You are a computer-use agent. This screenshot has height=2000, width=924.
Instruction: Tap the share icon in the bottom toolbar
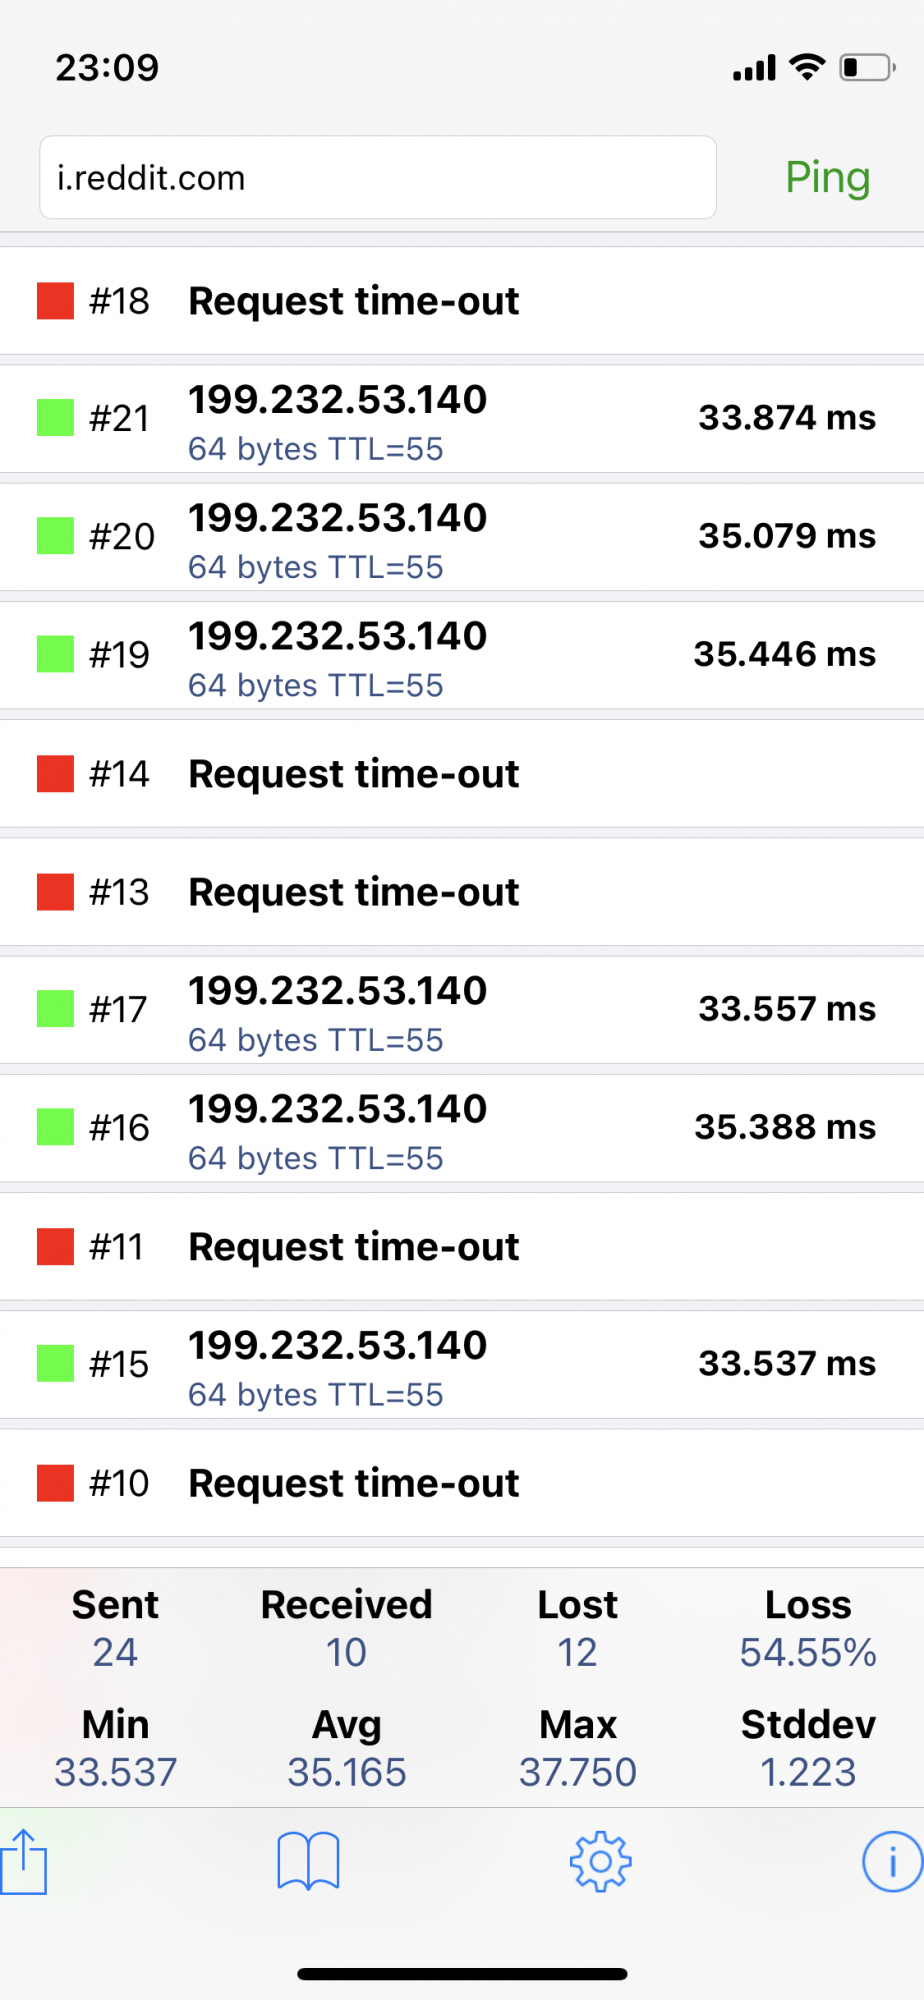click(23, 1861)
